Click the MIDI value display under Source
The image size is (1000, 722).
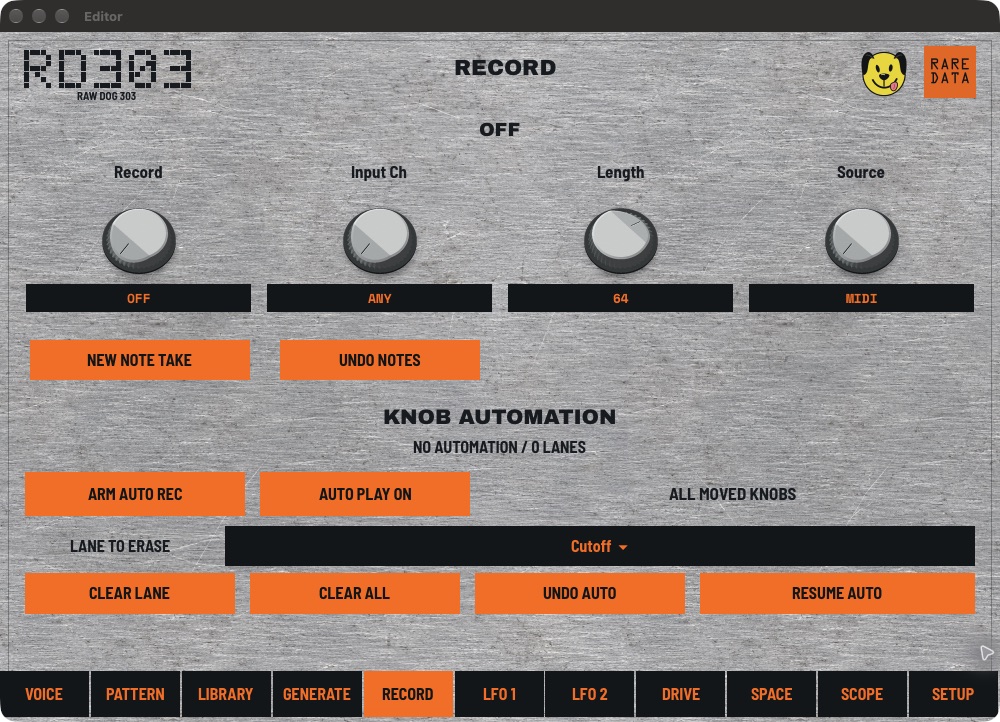pyautogui.click(x=862, y=298)
